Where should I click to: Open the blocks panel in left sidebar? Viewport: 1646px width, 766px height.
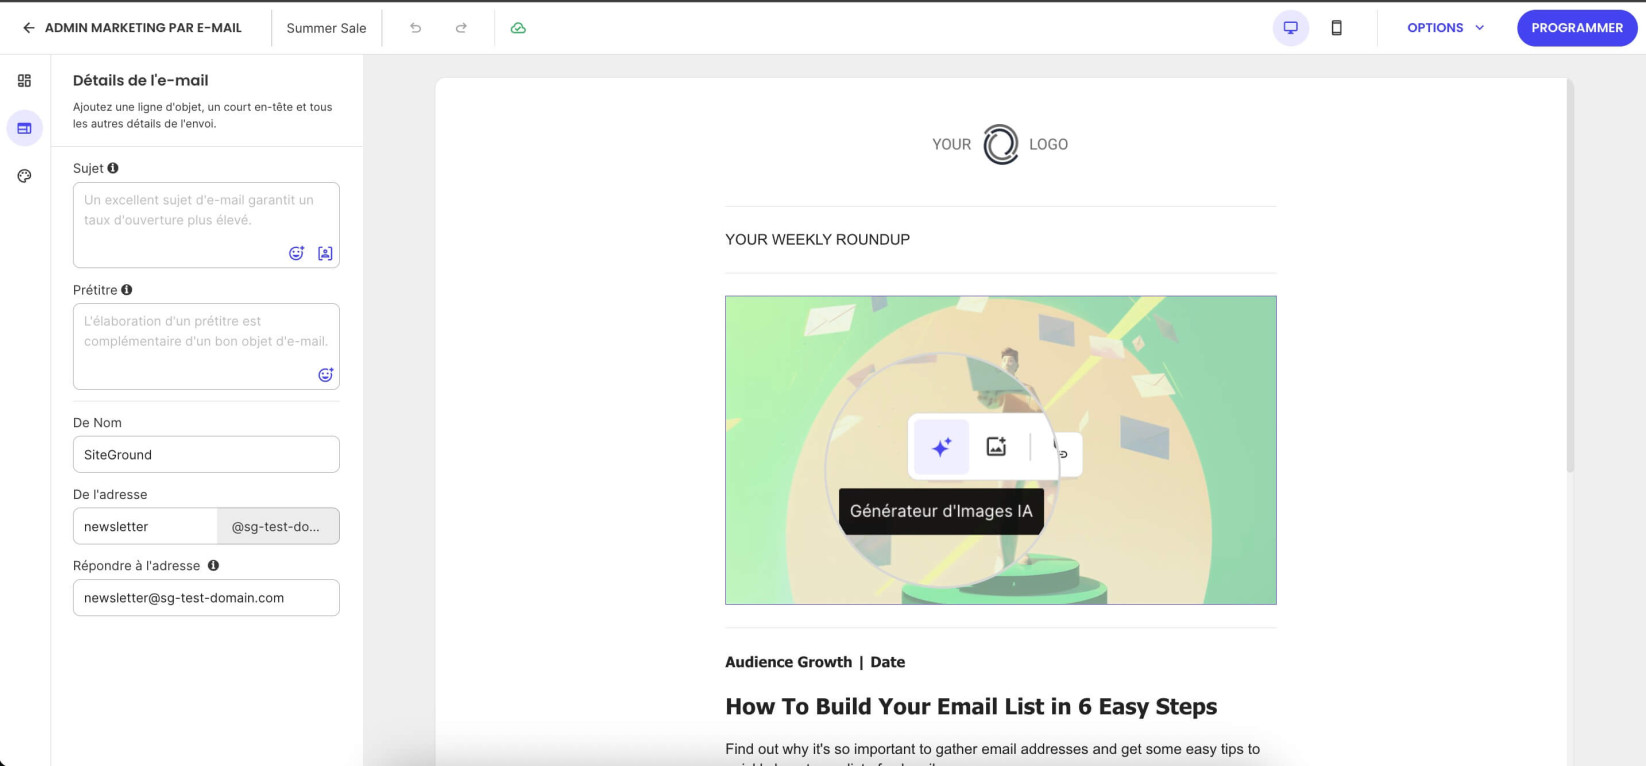click(24, 80)
